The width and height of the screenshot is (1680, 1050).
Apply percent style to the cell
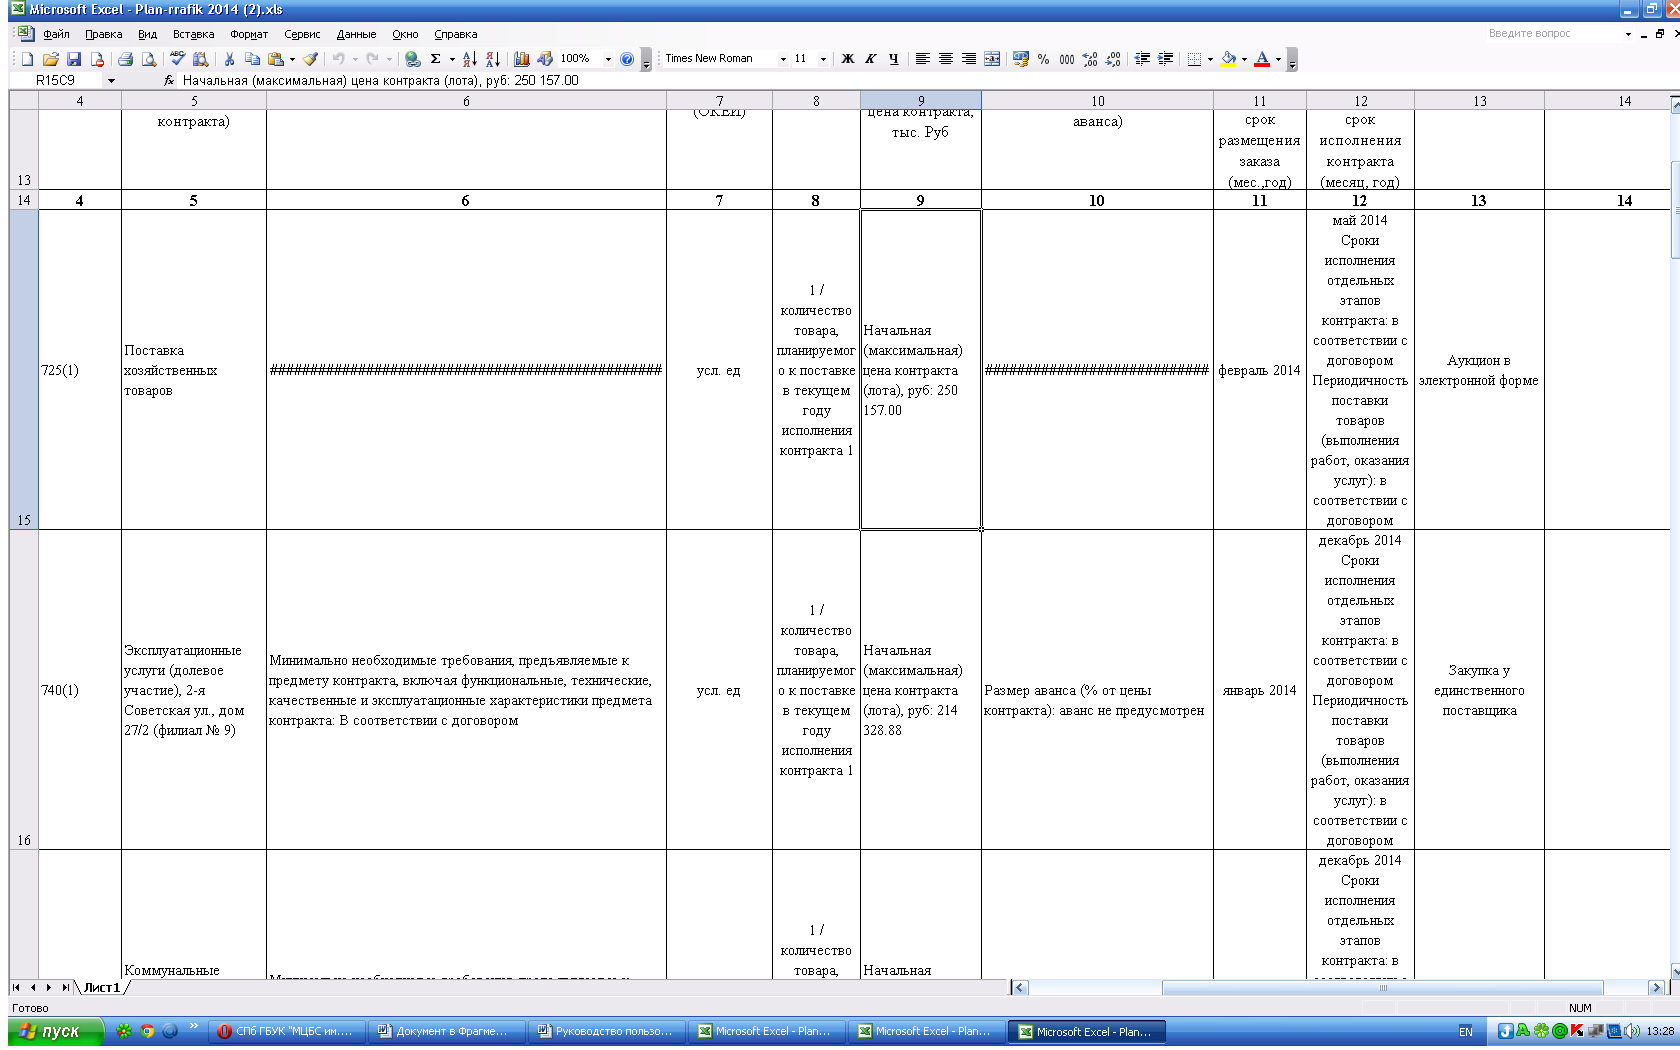click(x=1043, y=59)
